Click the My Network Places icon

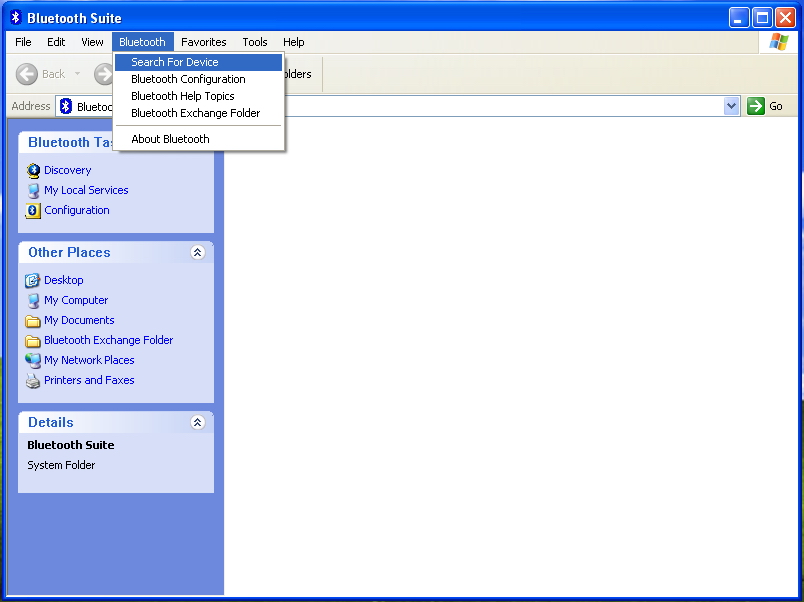click(33, 360)
